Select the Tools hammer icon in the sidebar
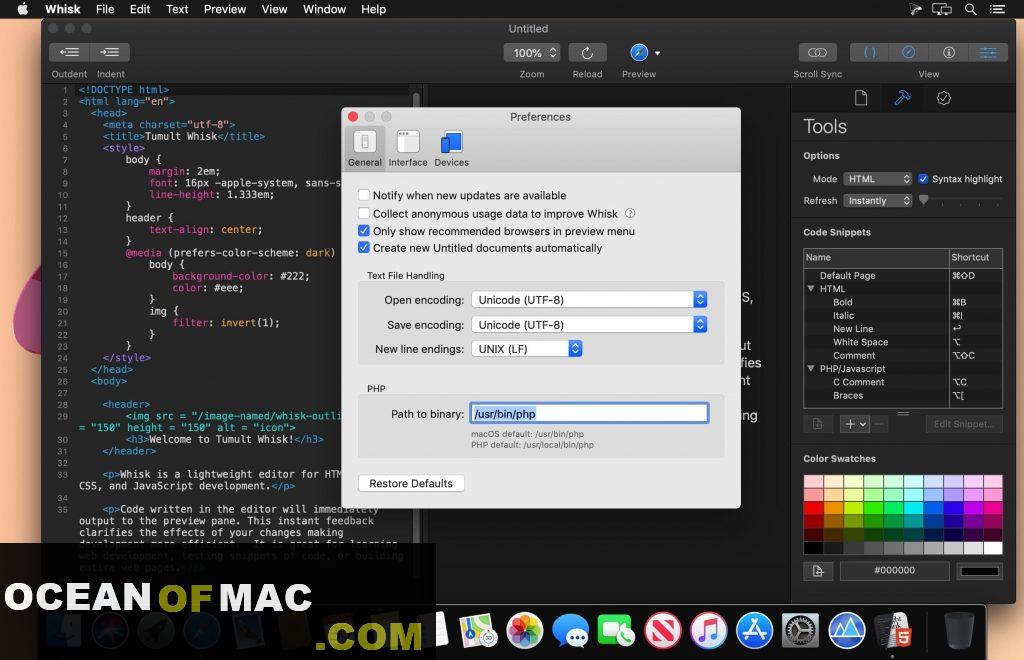 902,98
